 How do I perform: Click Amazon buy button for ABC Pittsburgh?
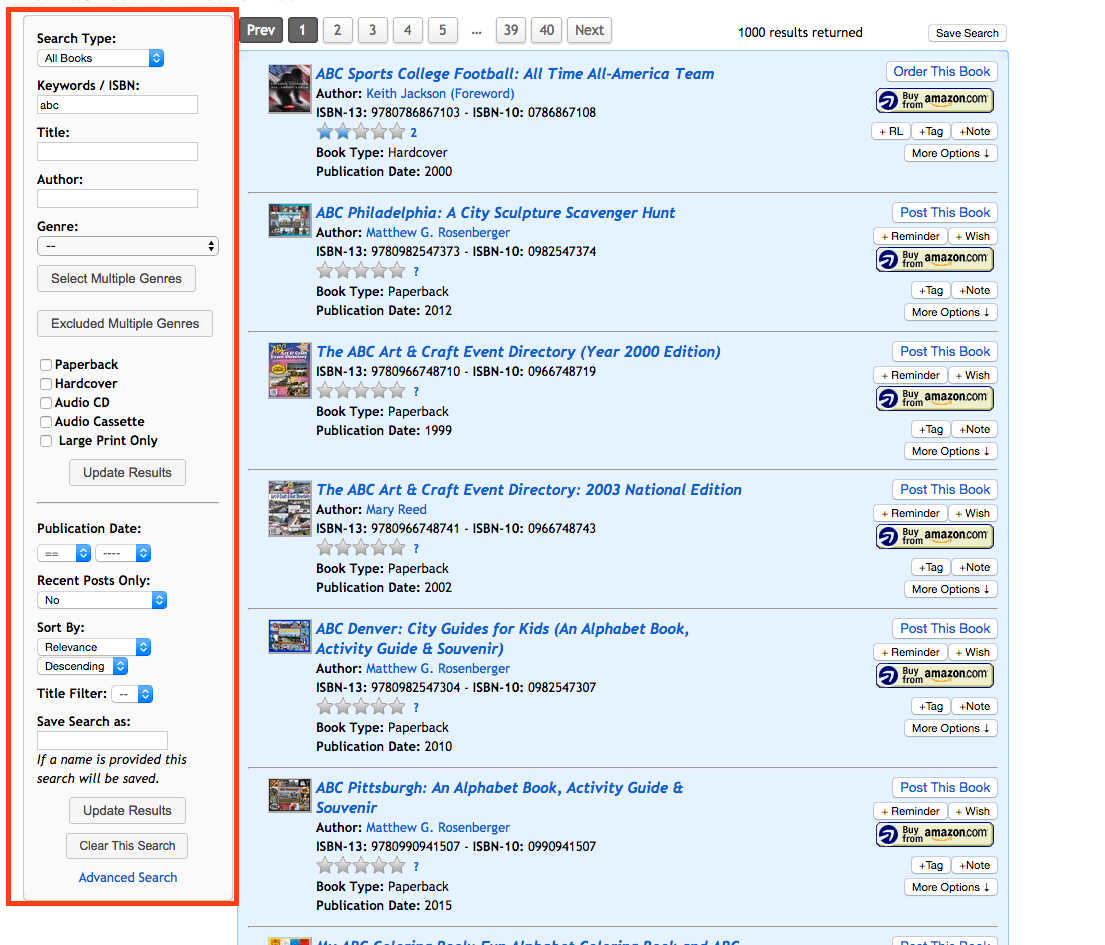click(935, 834)
